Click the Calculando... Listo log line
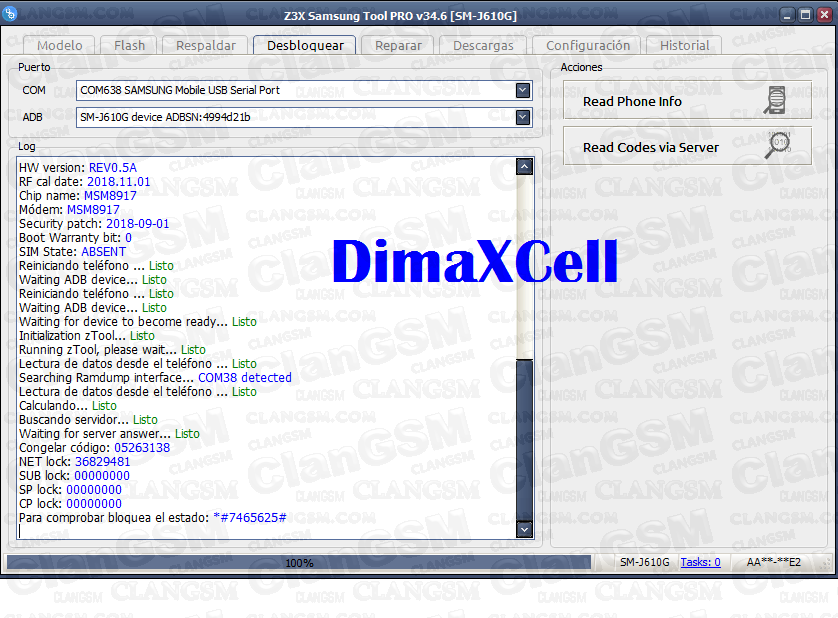Screen dimensions: 838x618 (68, 405)
